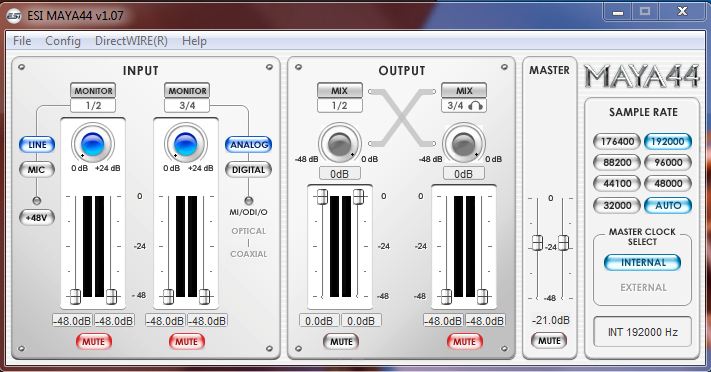Open the DirectWIRE(R) menu
The image size is (711, 372).
[x=131, y=41]
